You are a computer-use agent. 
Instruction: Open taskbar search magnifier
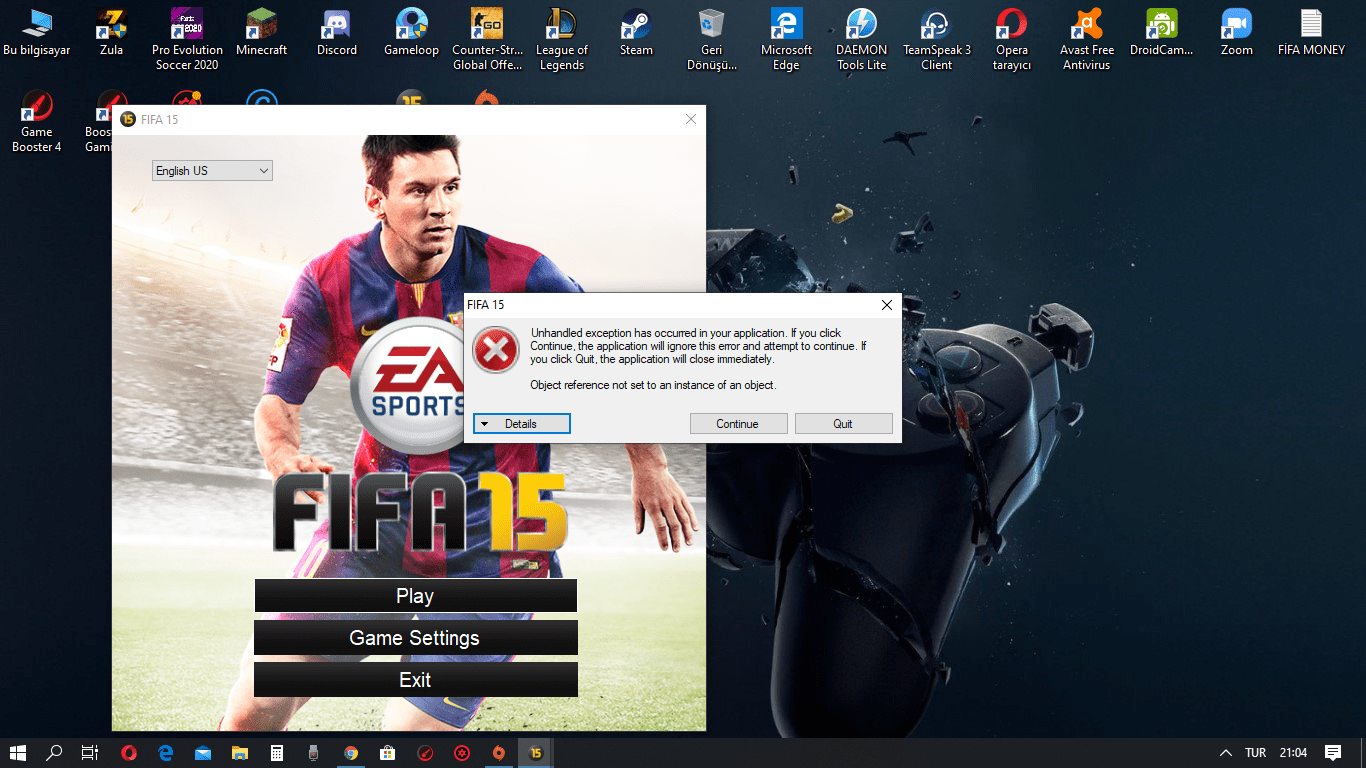click(55, 753)
